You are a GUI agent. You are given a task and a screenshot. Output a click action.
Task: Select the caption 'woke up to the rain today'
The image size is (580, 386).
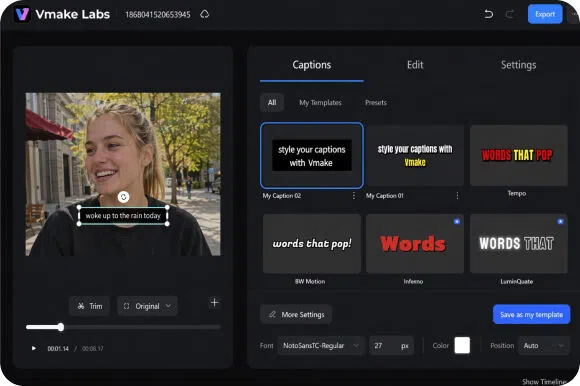(x=123, y=216)
